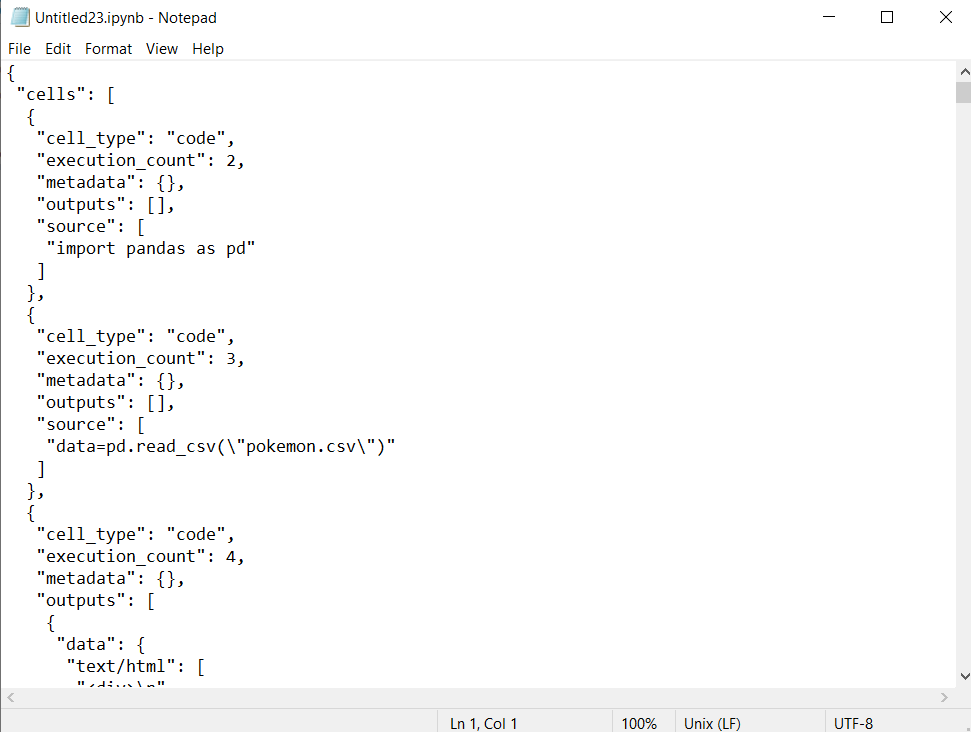
Task: Click the right arrow of horizontal scrollbar
Action: [x=944, y=697]
